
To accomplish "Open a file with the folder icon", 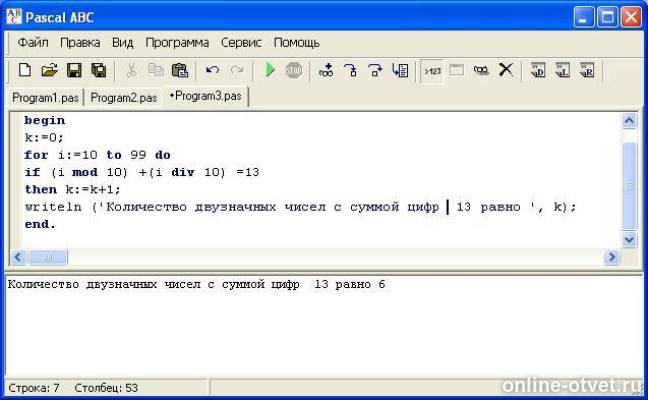I will [49, 70].
